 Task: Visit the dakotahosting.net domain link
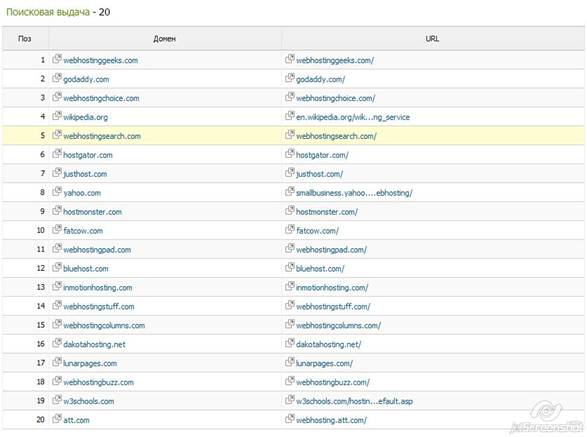tap(94, 345)
